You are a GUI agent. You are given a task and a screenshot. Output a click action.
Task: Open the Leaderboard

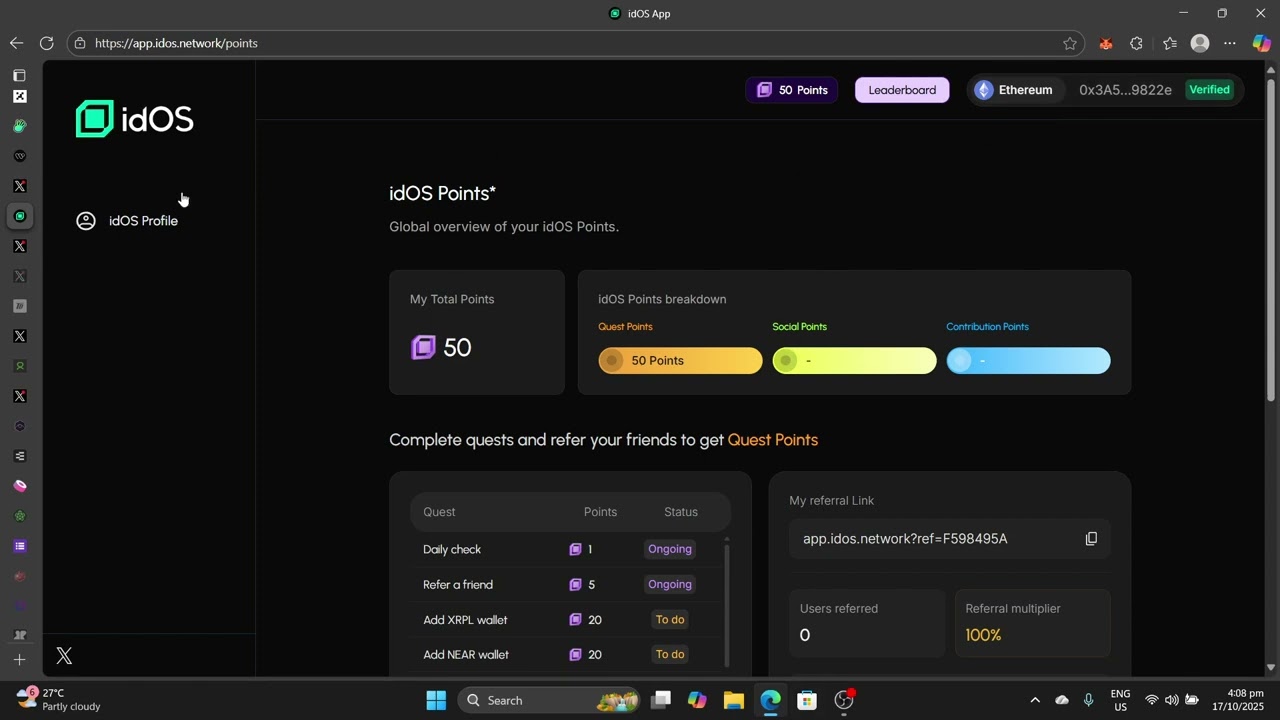pos(902,90)
